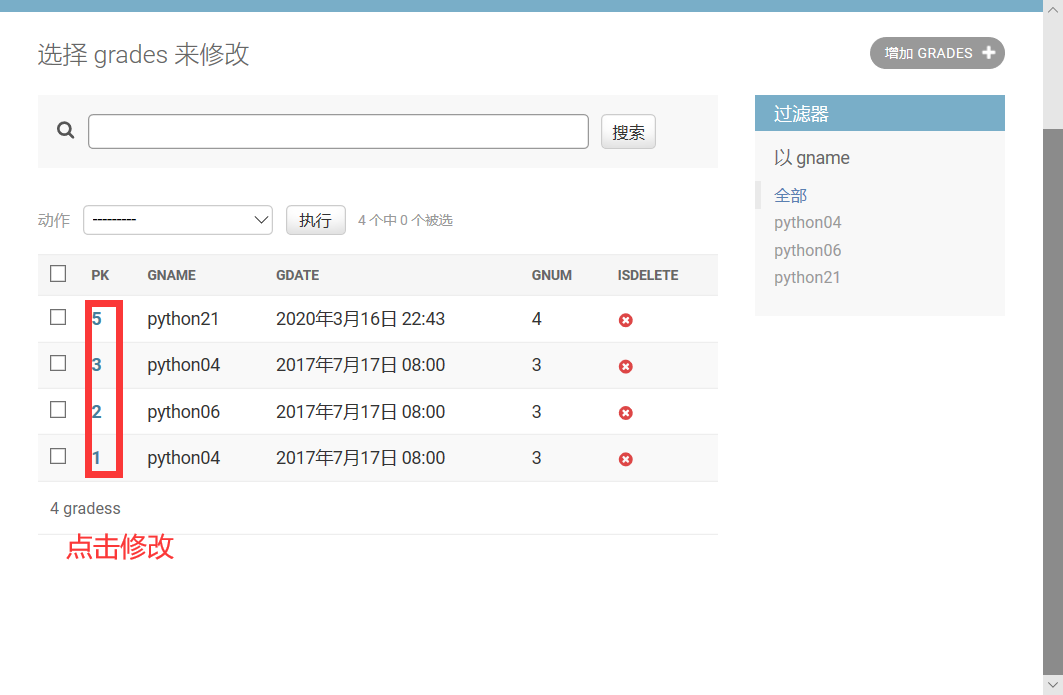Open grade record with PK 2
Image resolution: width=1063 pixels, height=695 pixels.
(x=97, y=412)
